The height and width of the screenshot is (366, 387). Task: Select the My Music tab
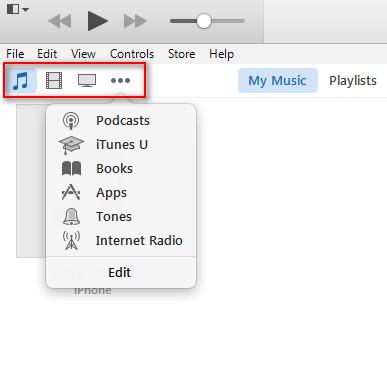(x=278, y=80)
